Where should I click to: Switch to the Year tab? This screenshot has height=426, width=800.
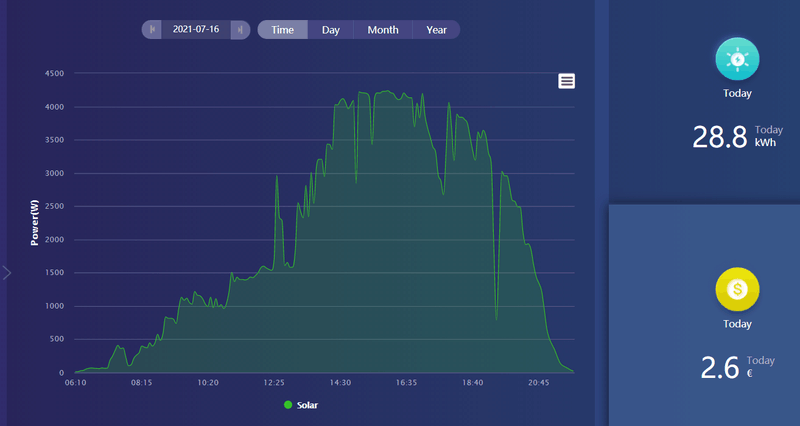436,30
